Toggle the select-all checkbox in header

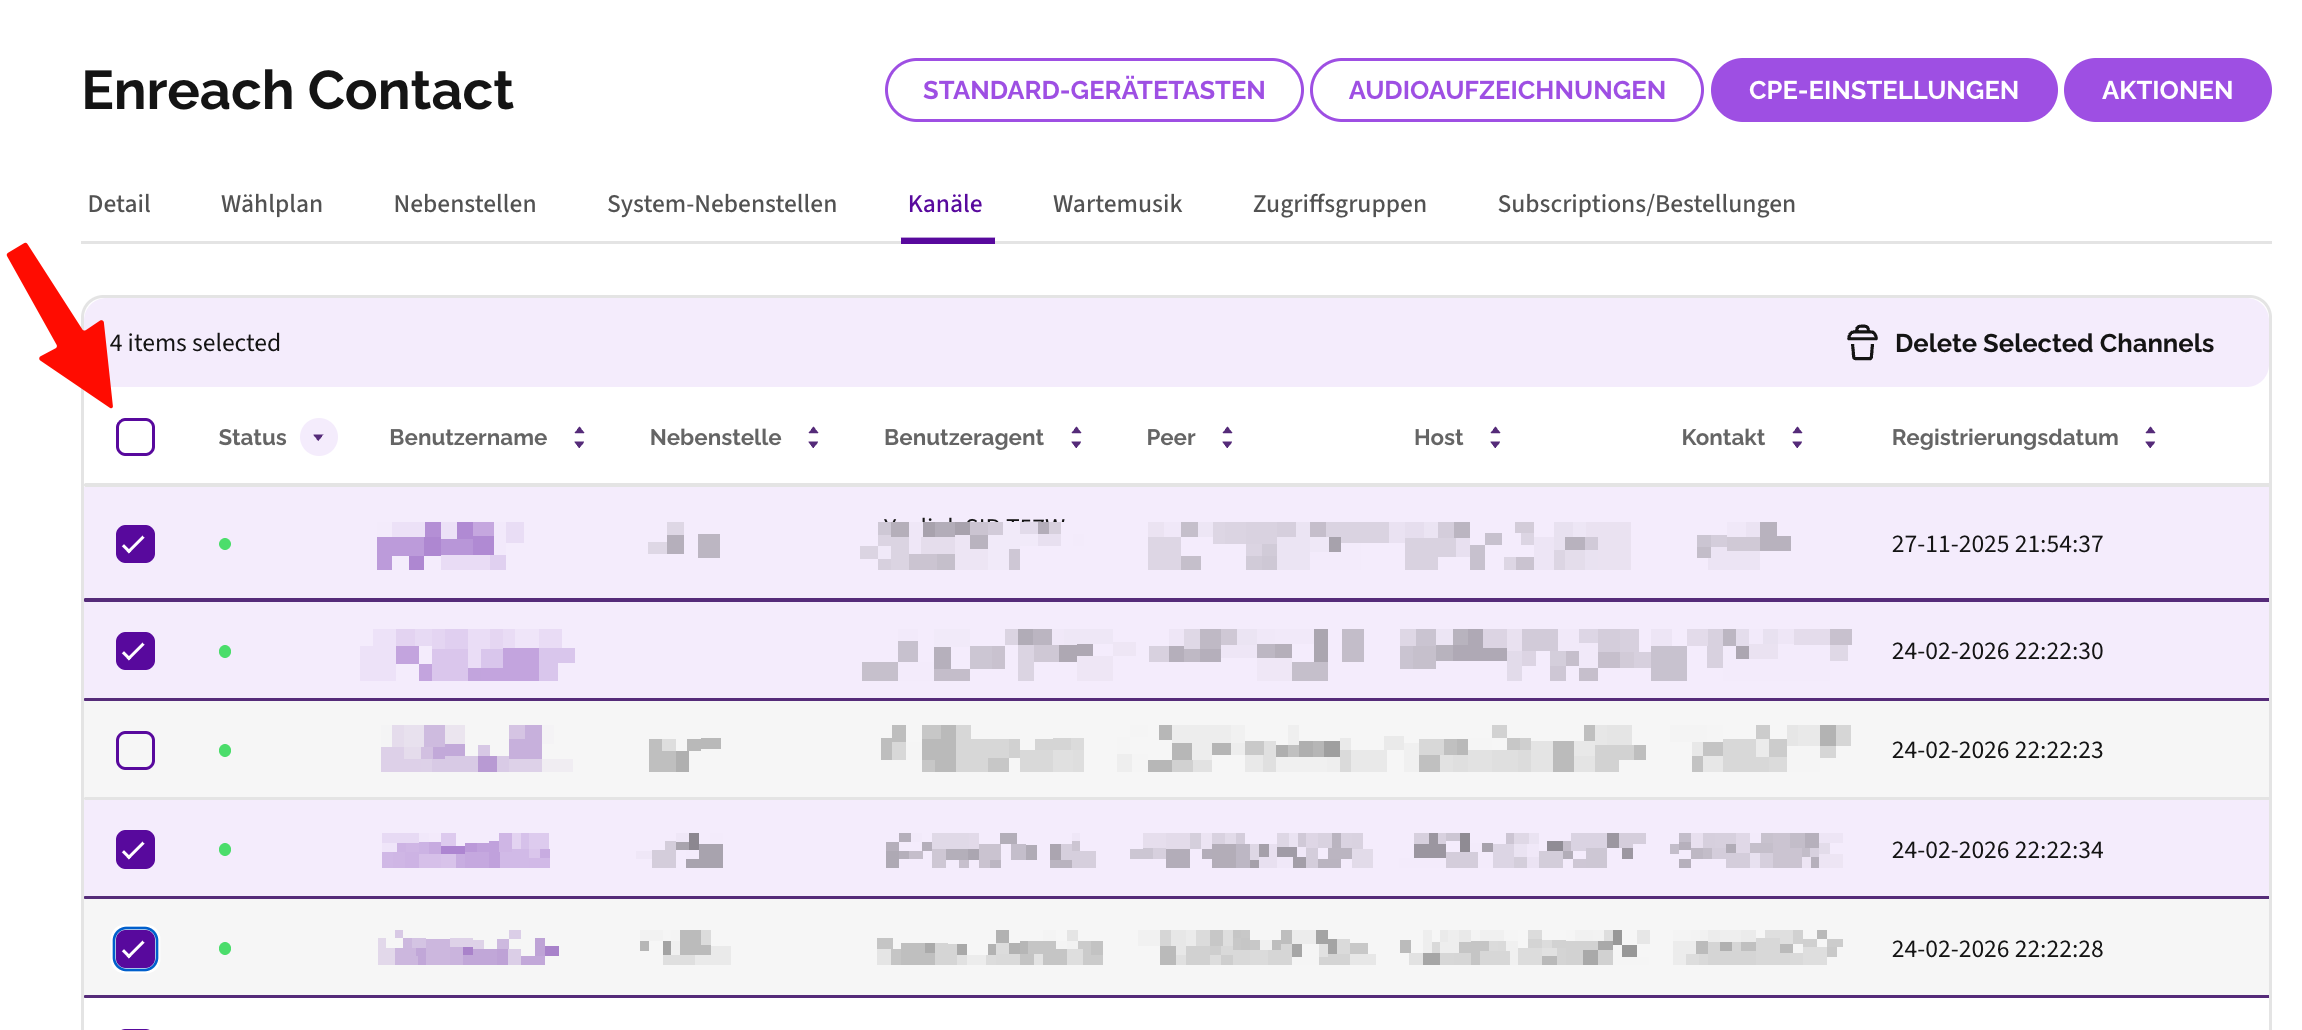coord(135,437)
